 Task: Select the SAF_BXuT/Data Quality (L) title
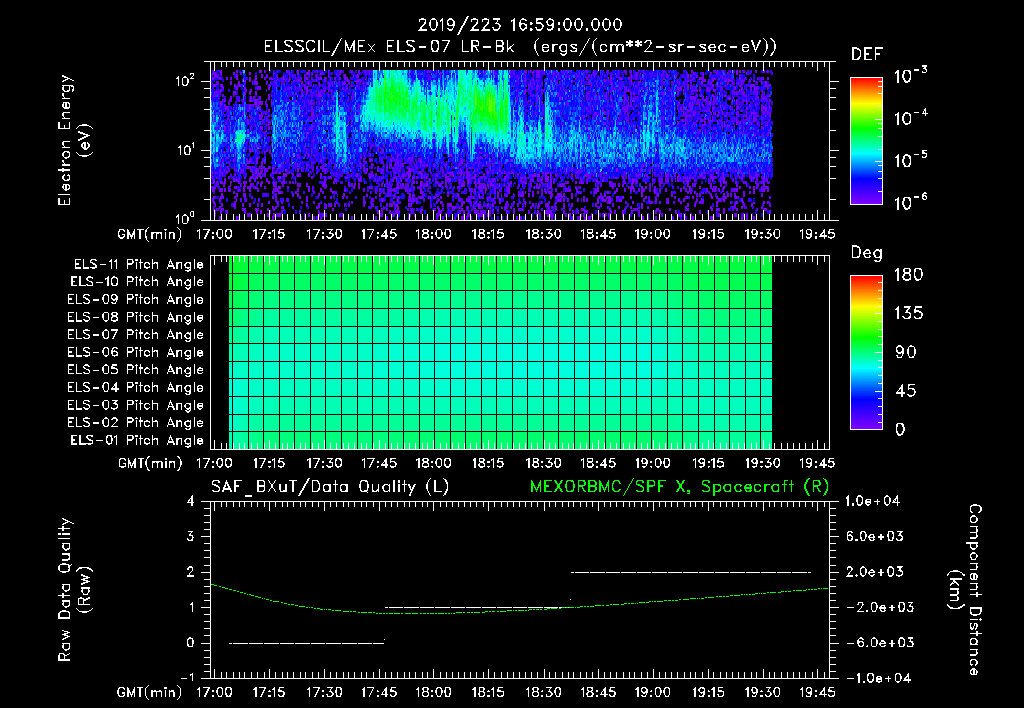click(330, 487)
